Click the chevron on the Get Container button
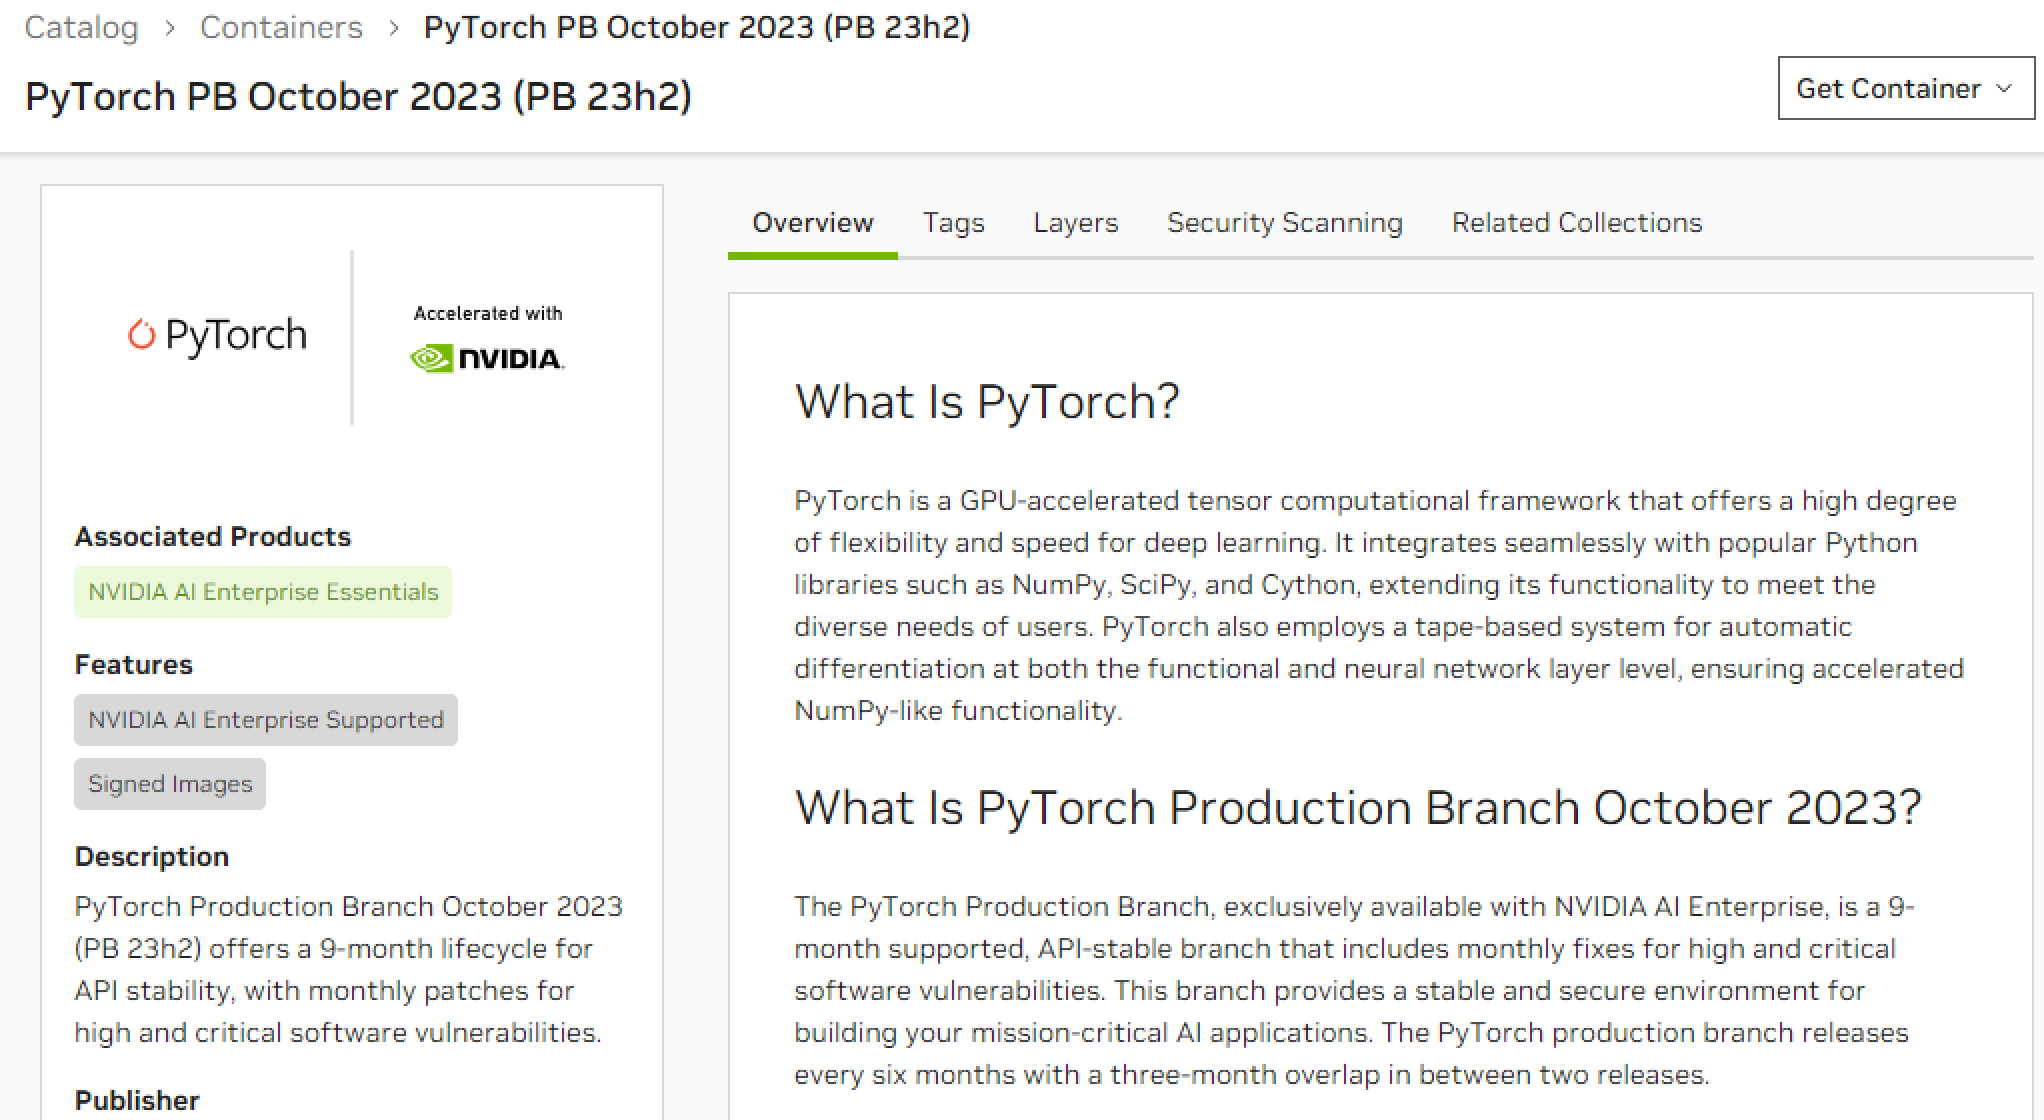Screen dimensions: 2044x1120 2003,88
